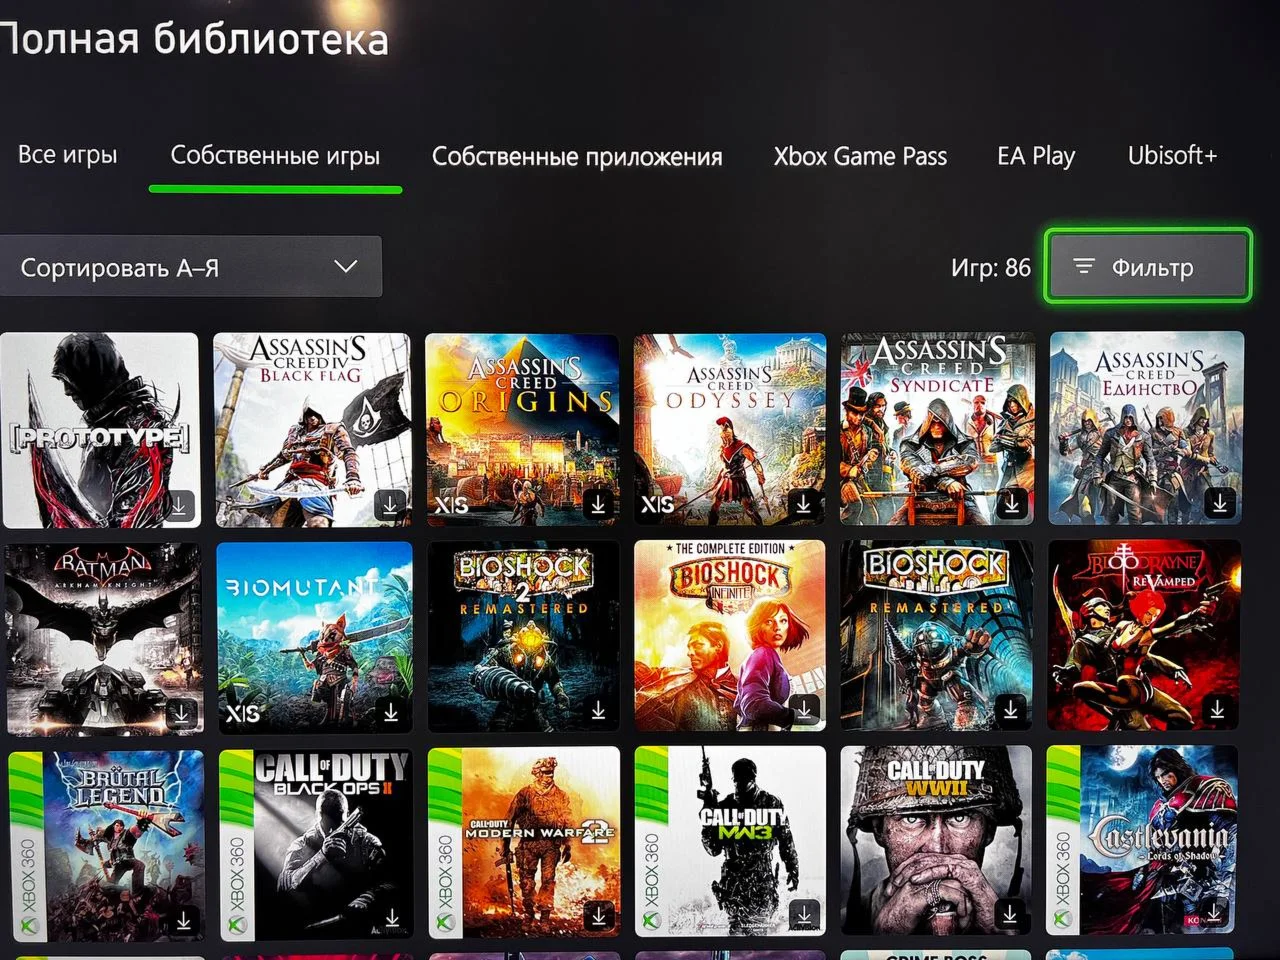The height and width of the screenshot is (960, 1280).
Task: Start downloading Assassin's Creed Origins
Action: [598, 506]
